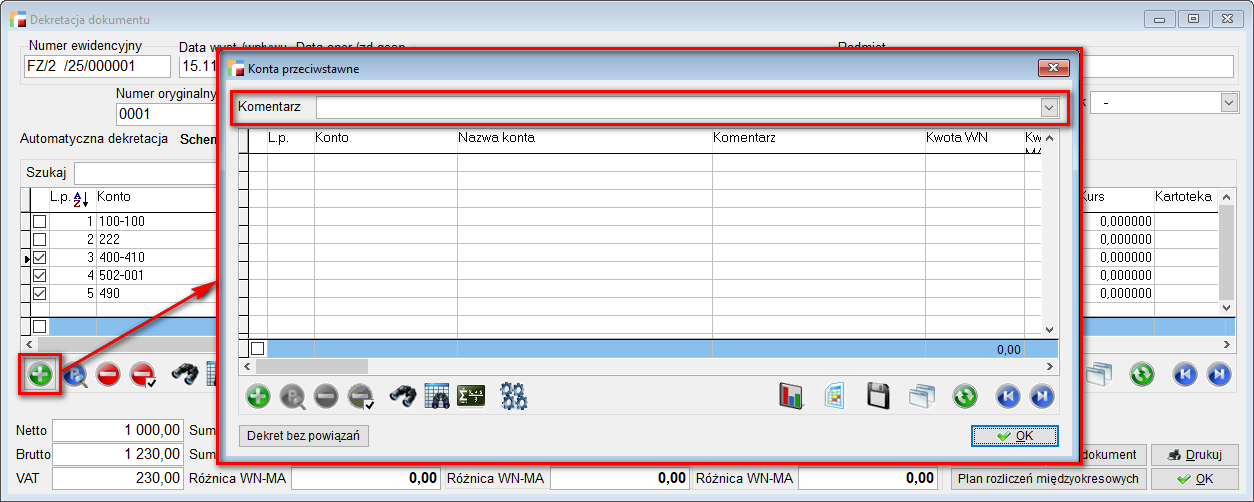
Task: Click the Nazwa konta column header
Action: (x=496, y=137)
